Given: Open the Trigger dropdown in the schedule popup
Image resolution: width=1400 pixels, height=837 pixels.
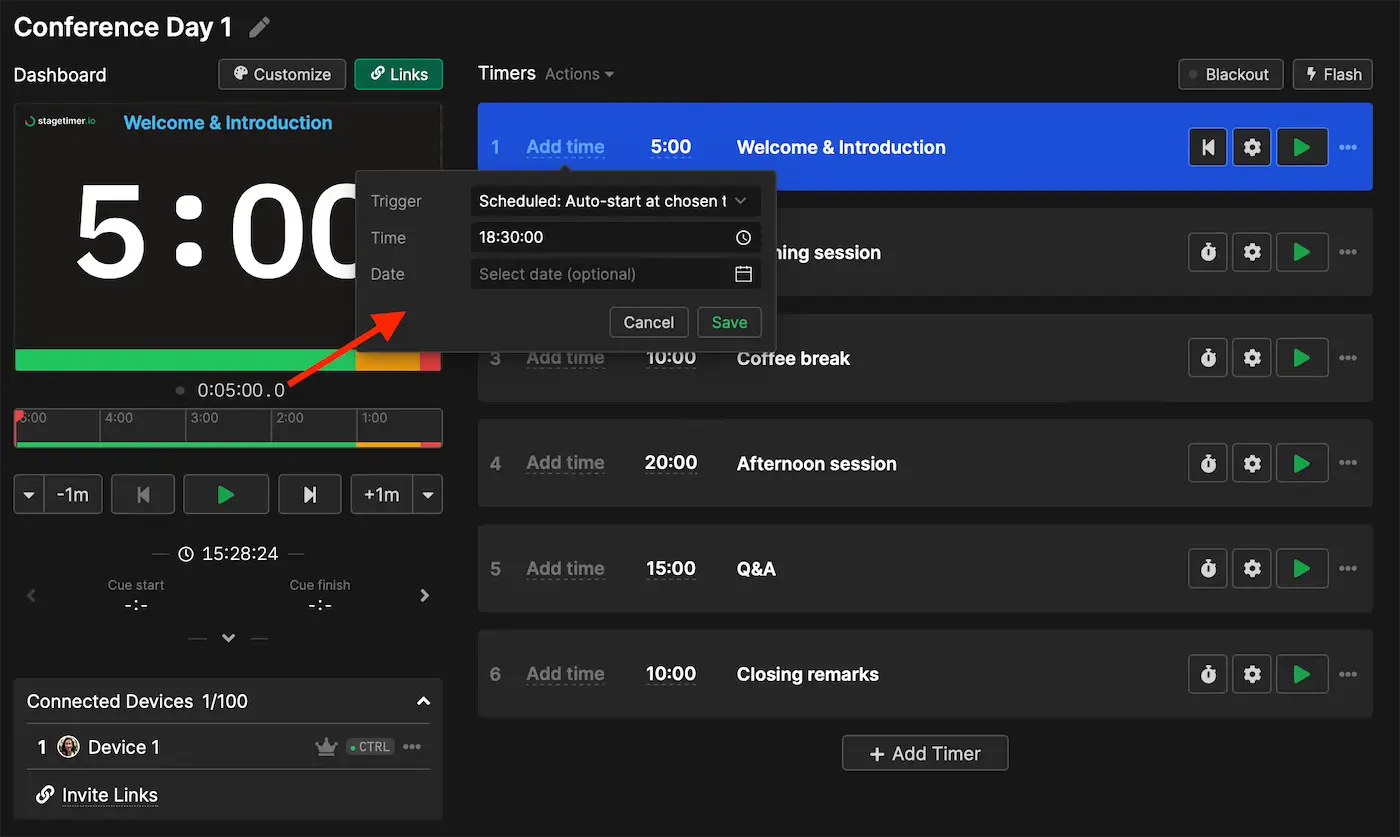Looking at the screenshot, I should click(x=615, y=201).
